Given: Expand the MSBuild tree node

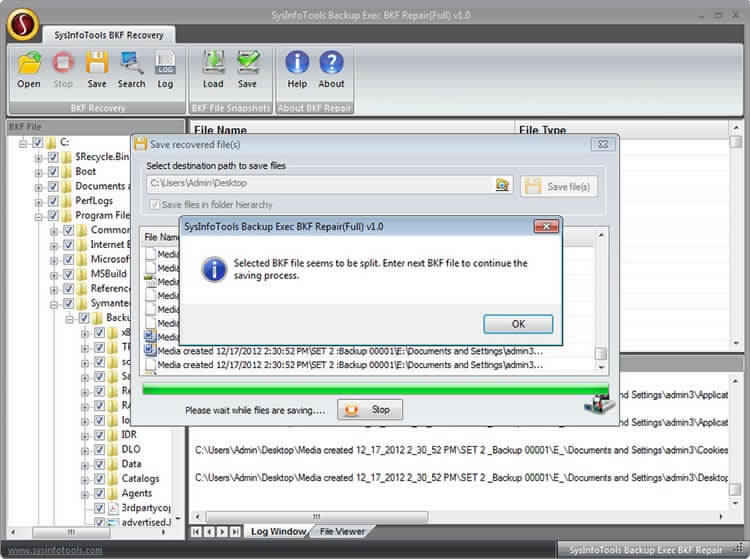Looking at the screenshot, I should click(54, 275).
